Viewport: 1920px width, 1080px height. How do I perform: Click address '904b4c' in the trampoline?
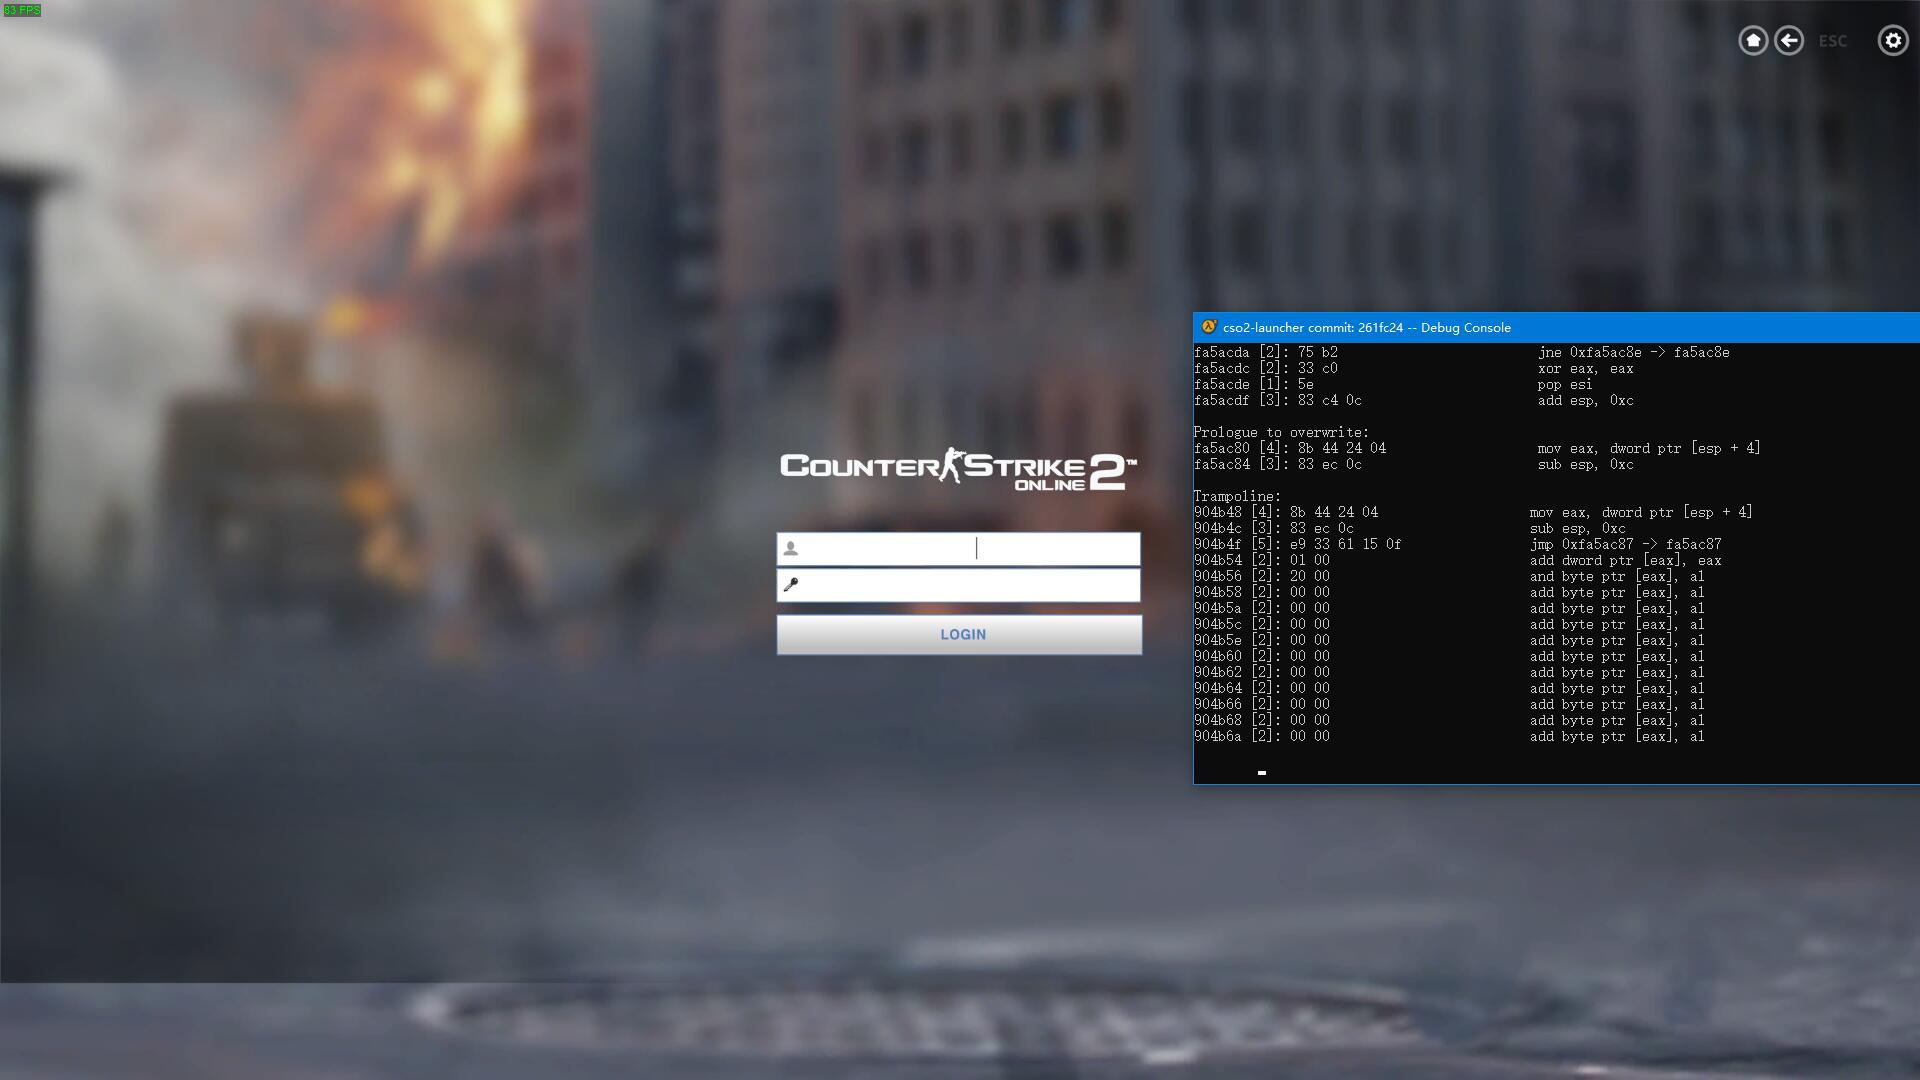(x=1217, y=528)
